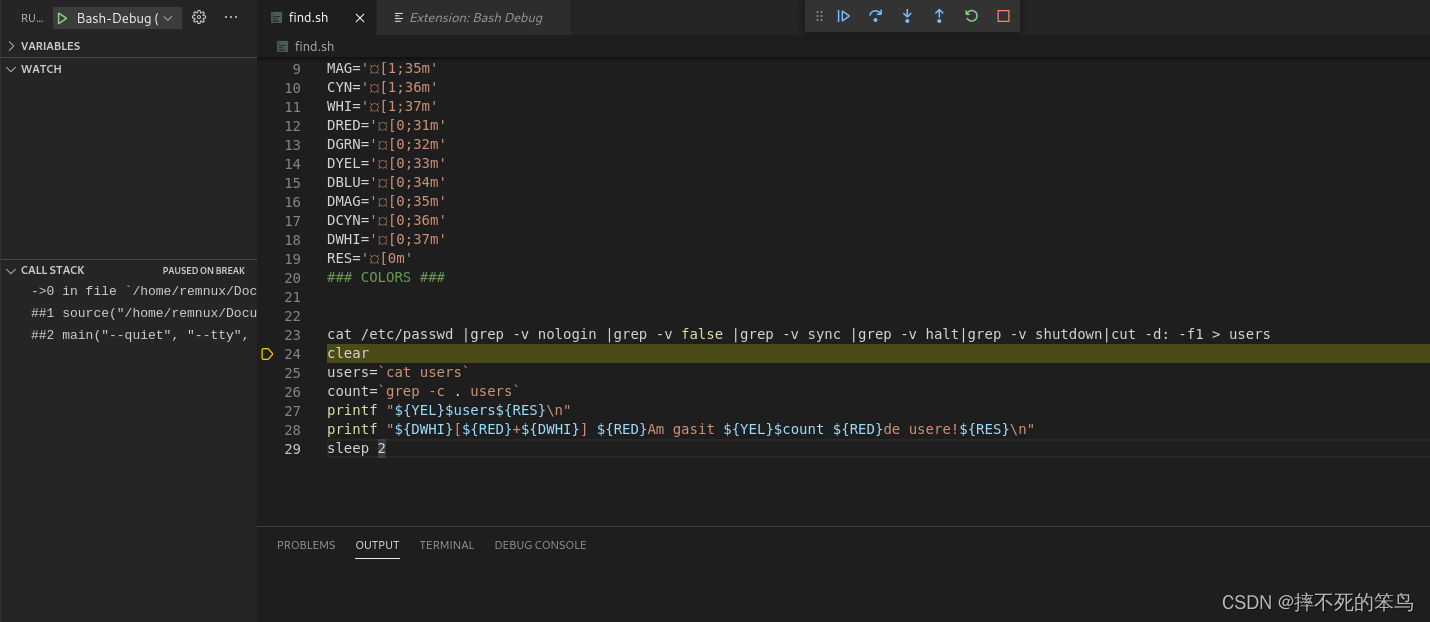Click the printf "${YEL}$users" line

[449, 410]
